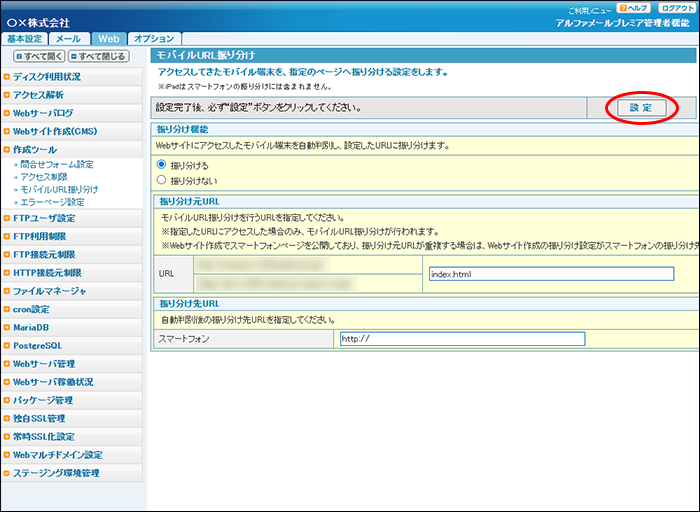Click the index.html URL input field
Viewport: 700px width, 512px height.
pyautogui.click(x=550, y=273)
